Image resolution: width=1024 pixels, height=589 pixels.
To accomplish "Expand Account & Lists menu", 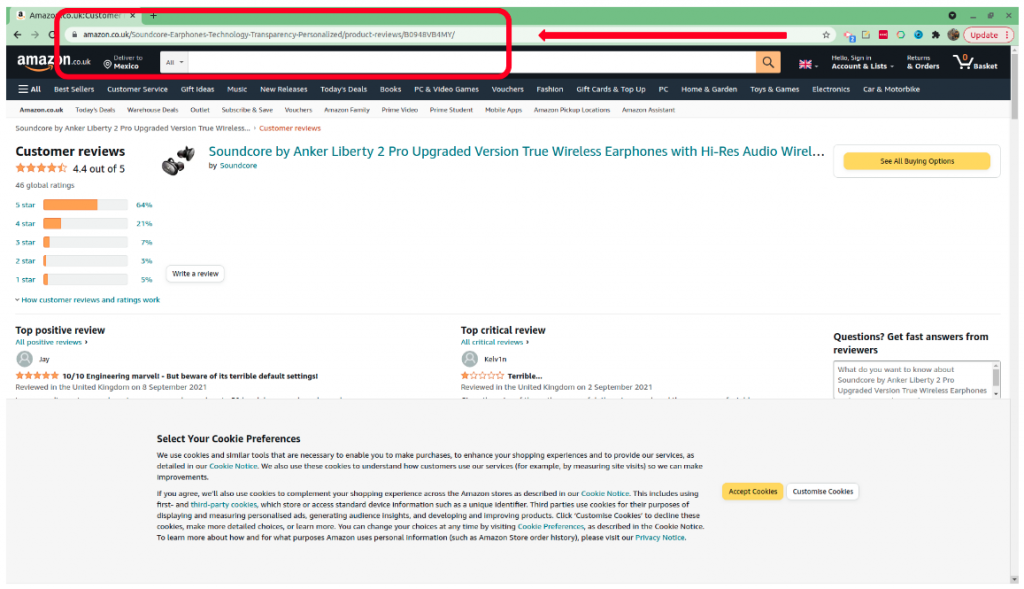I will pyautogui.click(x=862, y=63).
